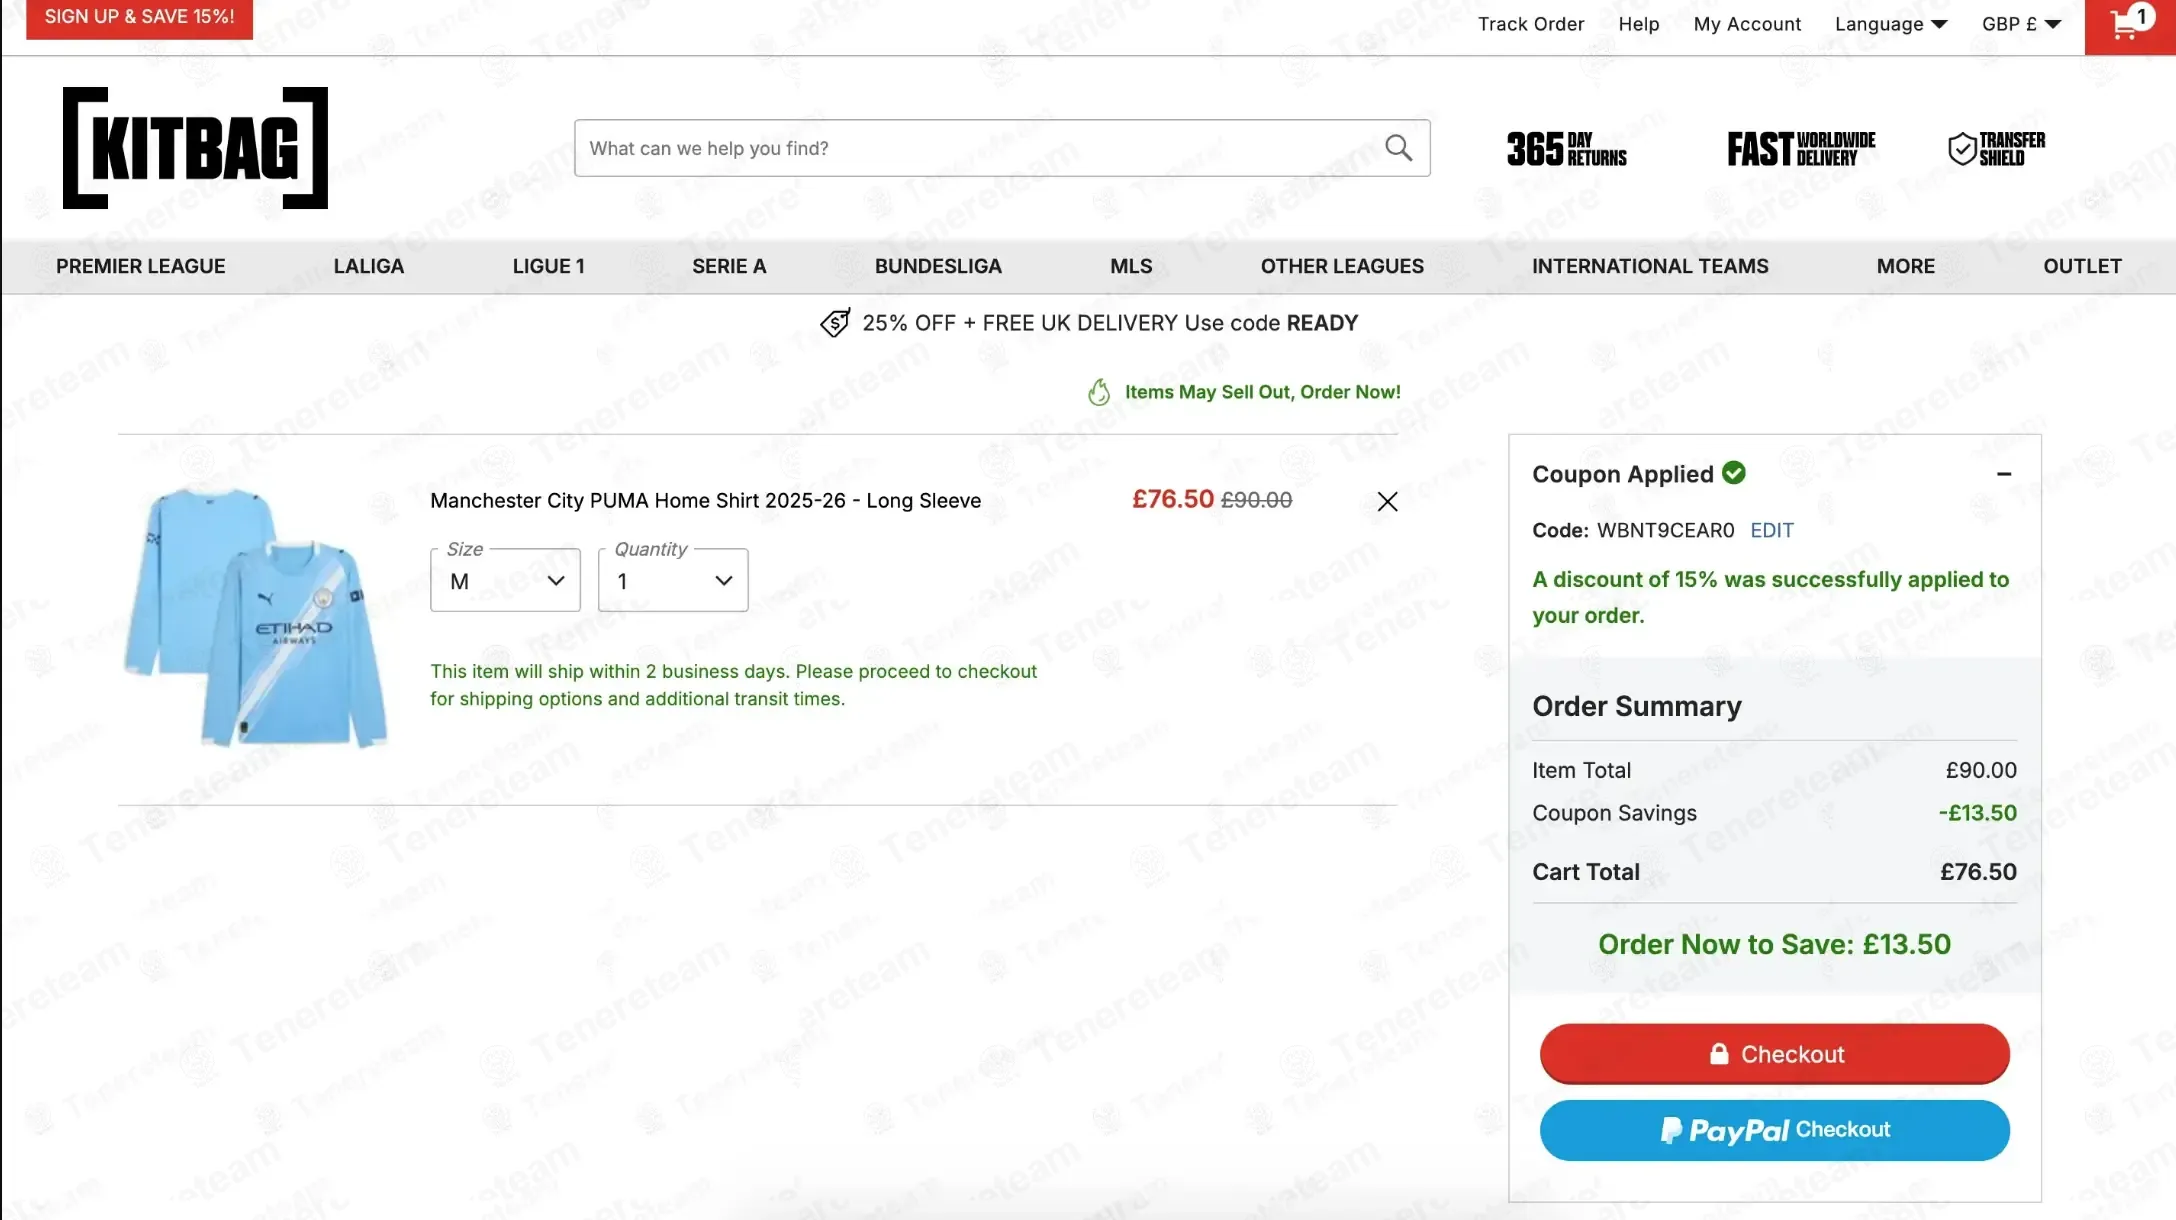The image size is (2176, 1220).
Task: Open Ligue 1 menu
Action: click(x=548, y=266)
